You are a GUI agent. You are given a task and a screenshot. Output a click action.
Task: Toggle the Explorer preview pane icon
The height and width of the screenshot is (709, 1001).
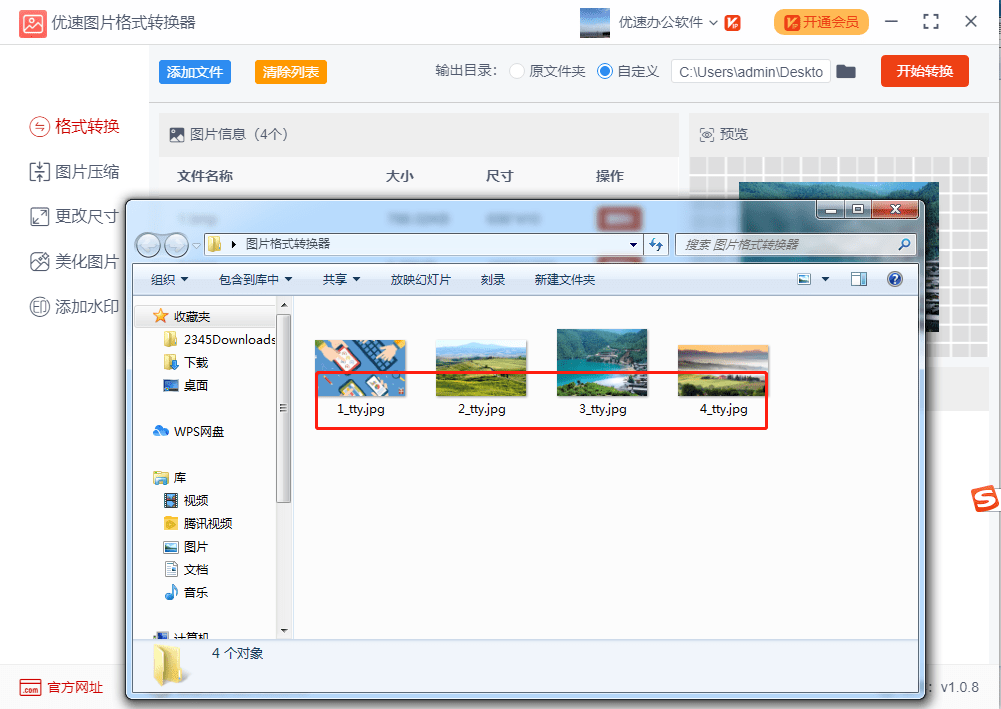click(859, 280)
